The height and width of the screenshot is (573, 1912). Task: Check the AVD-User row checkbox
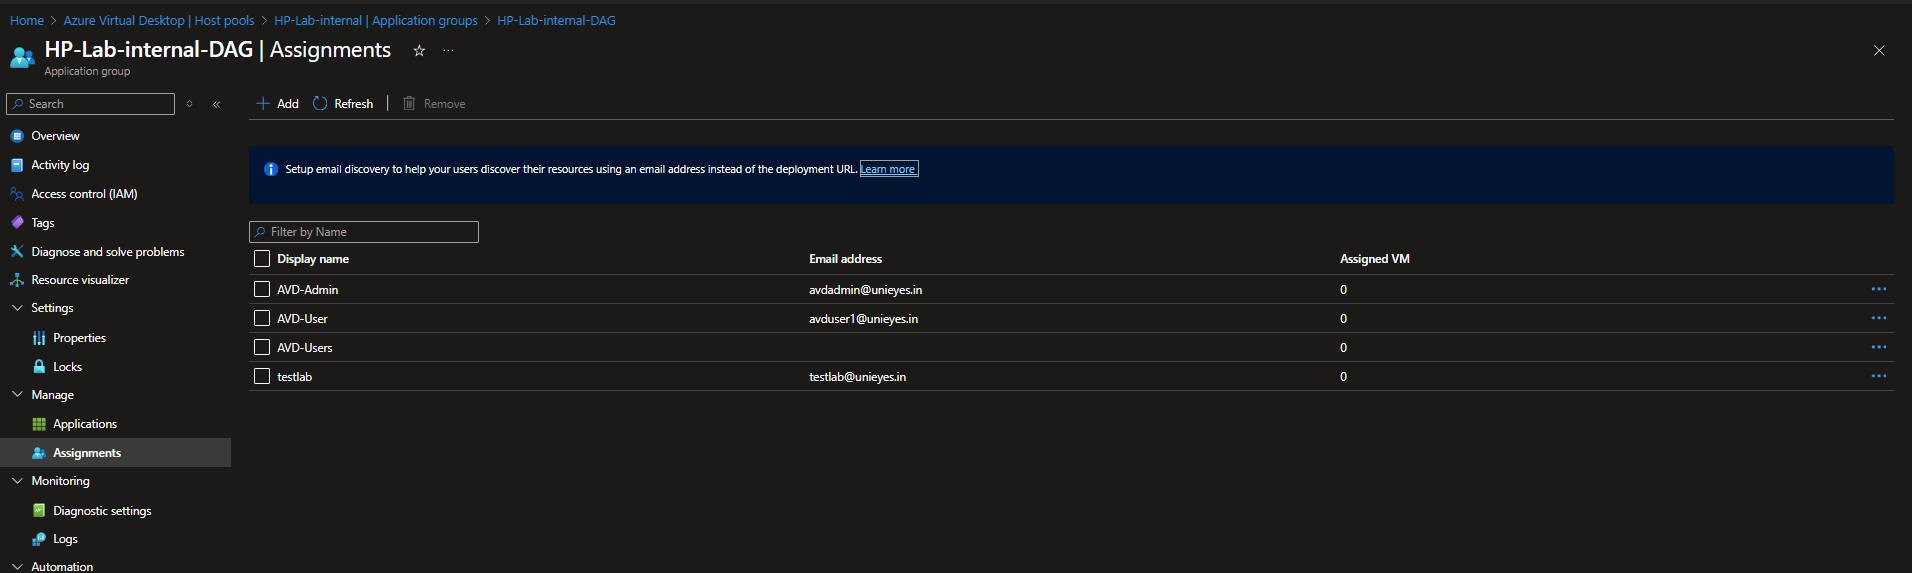click(262, 318)
